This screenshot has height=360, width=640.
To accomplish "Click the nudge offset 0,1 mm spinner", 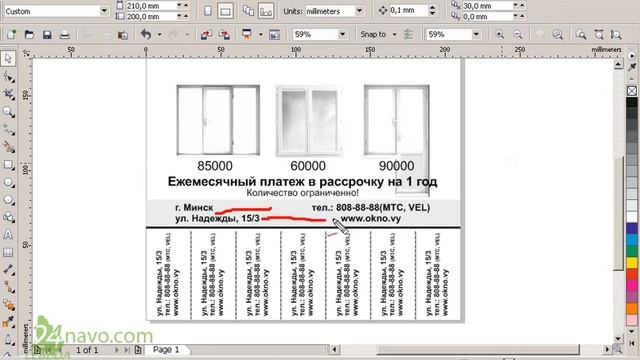I will pyautogui.click(x=432, y=11).
